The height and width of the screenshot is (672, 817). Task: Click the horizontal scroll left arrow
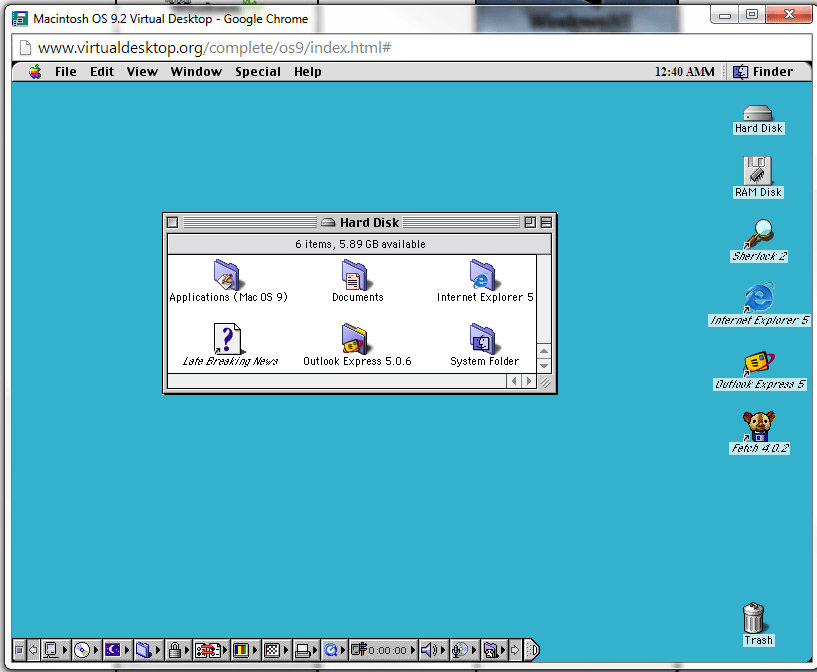click(x=514, y=381)
